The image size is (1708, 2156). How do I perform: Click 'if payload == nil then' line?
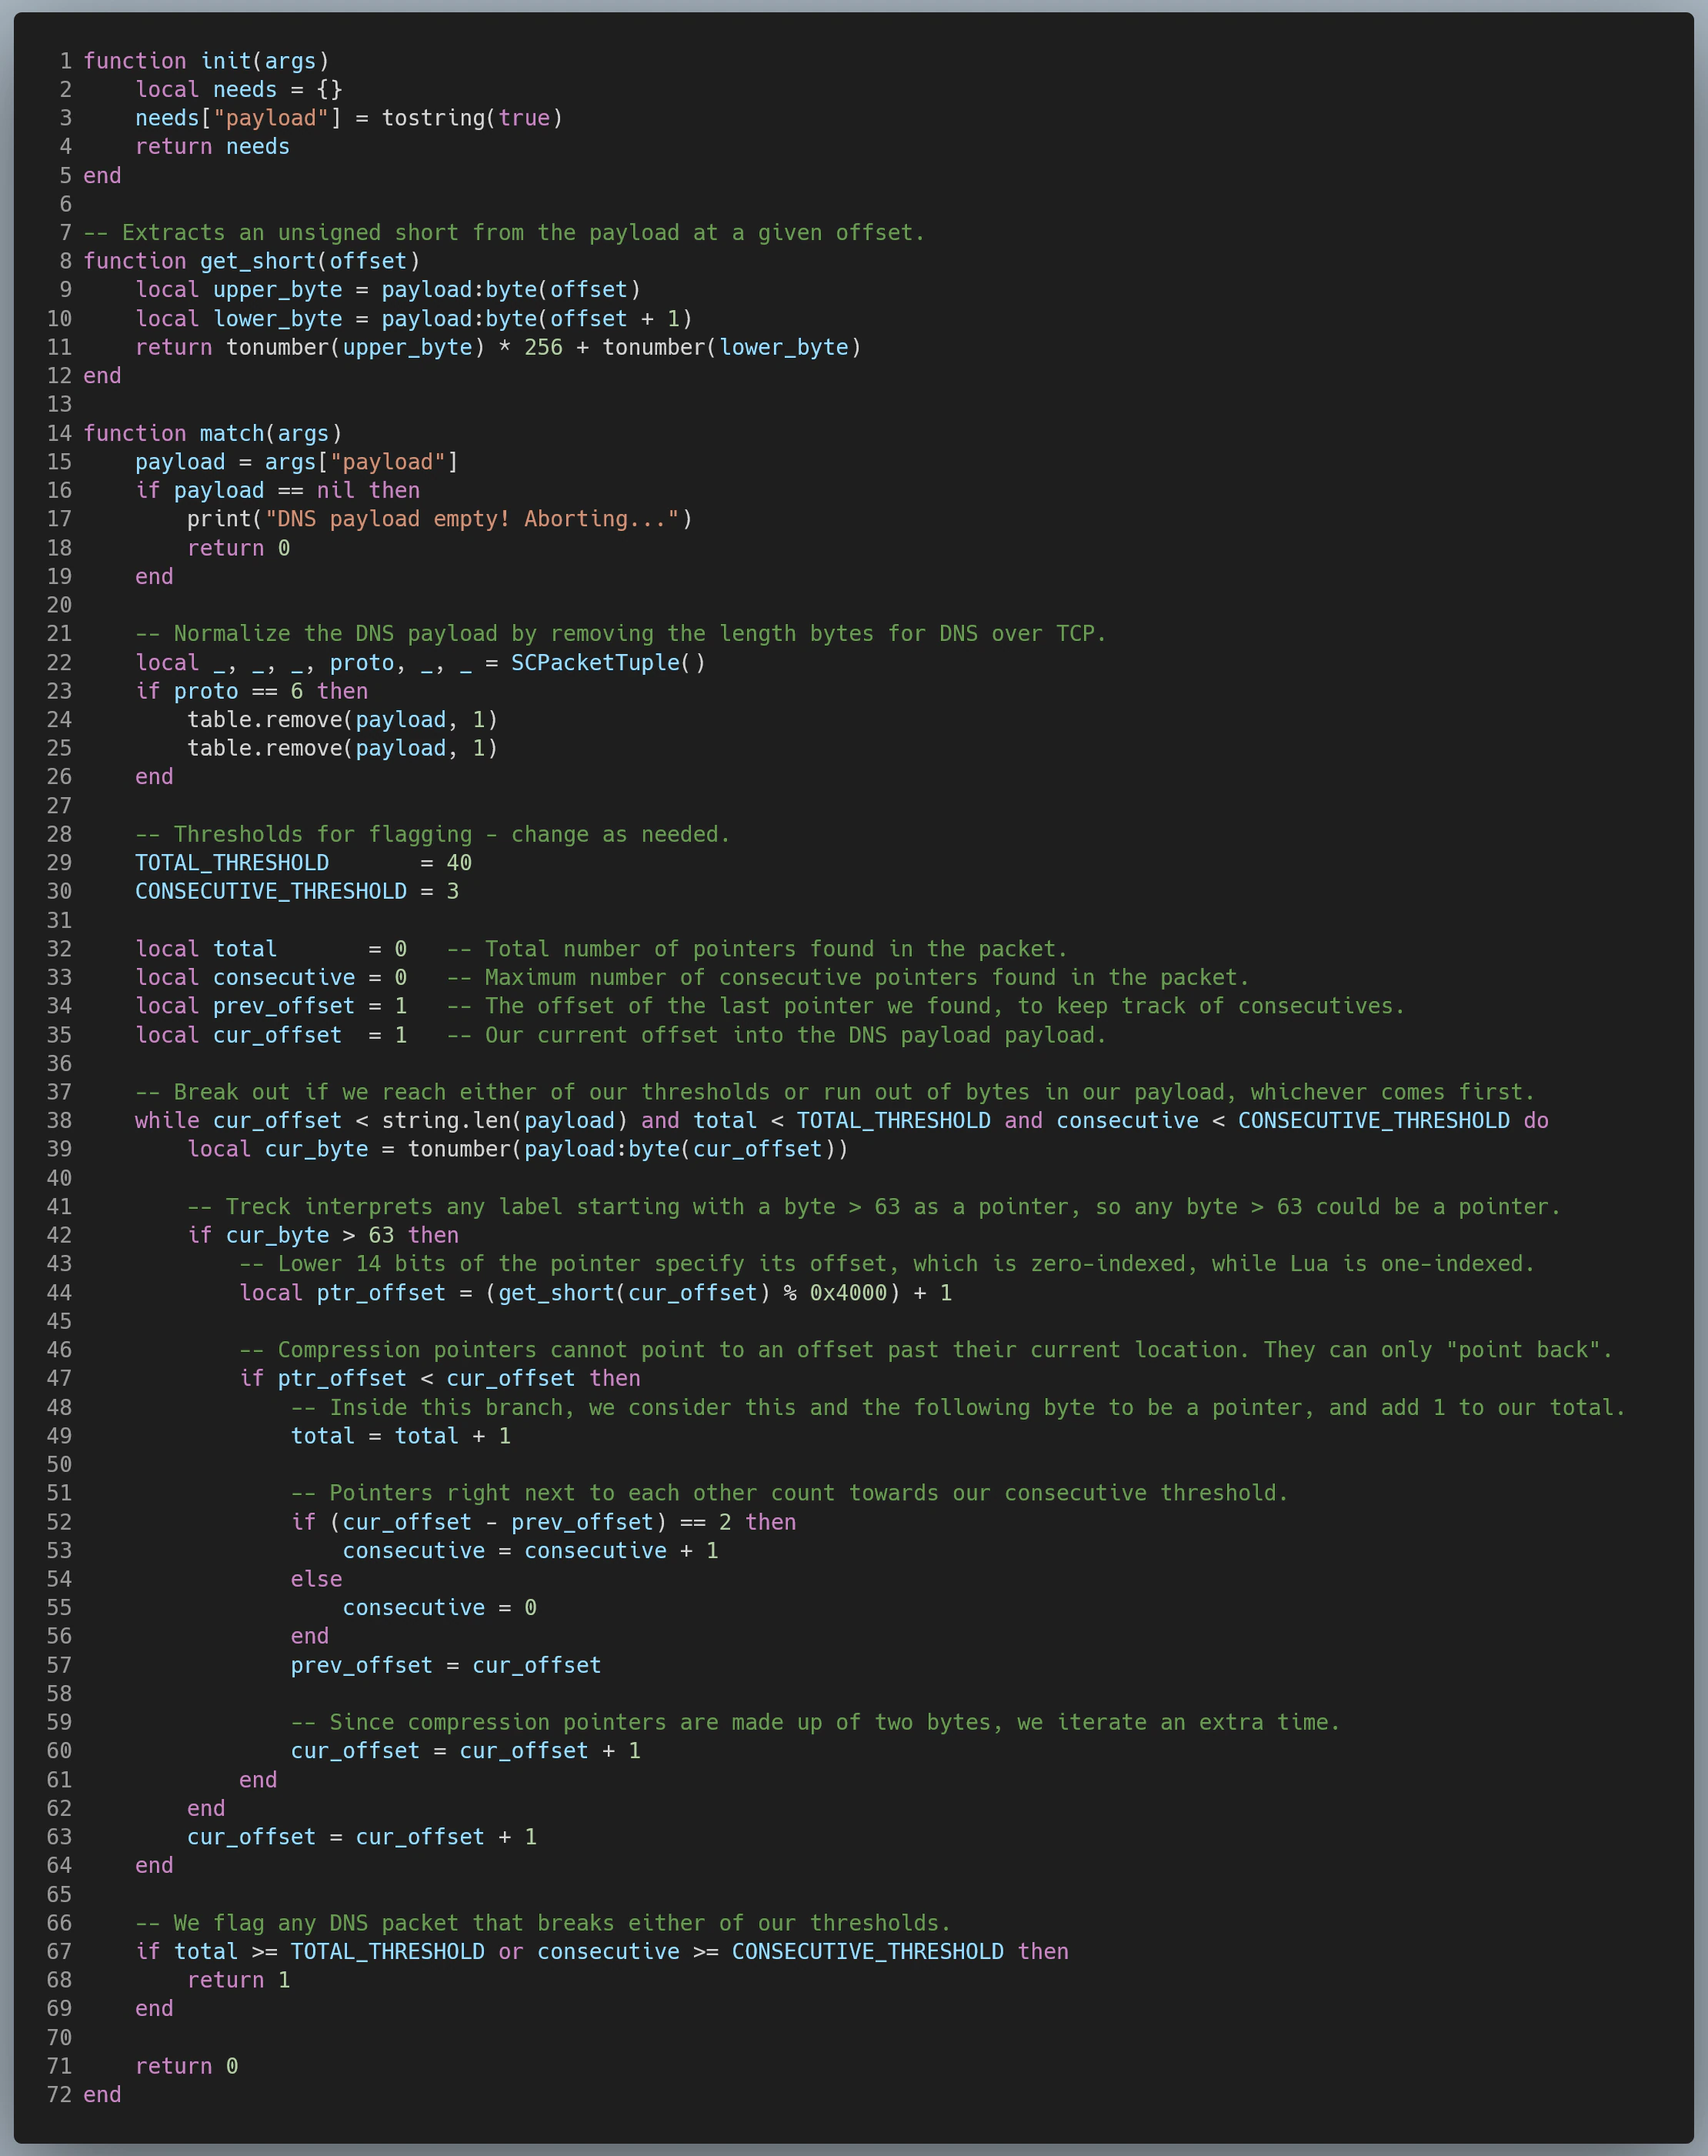tap(278, 491)
